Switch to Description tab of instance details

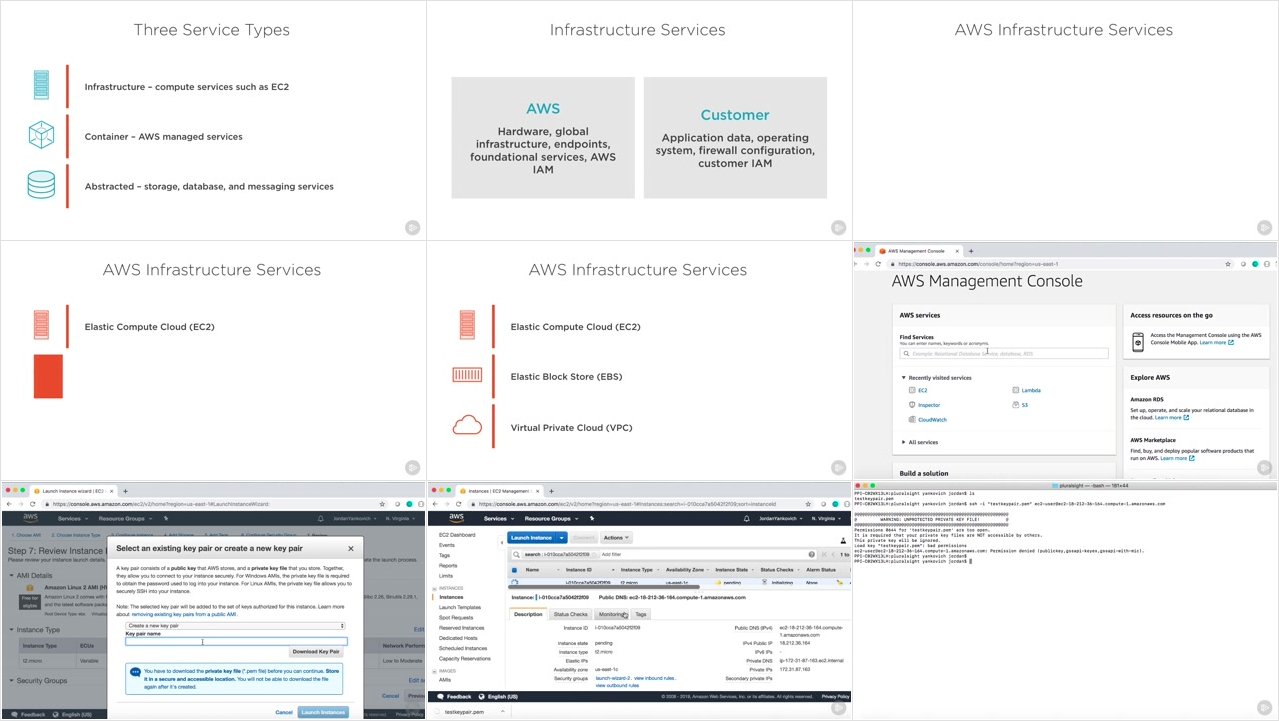(528, 614)
